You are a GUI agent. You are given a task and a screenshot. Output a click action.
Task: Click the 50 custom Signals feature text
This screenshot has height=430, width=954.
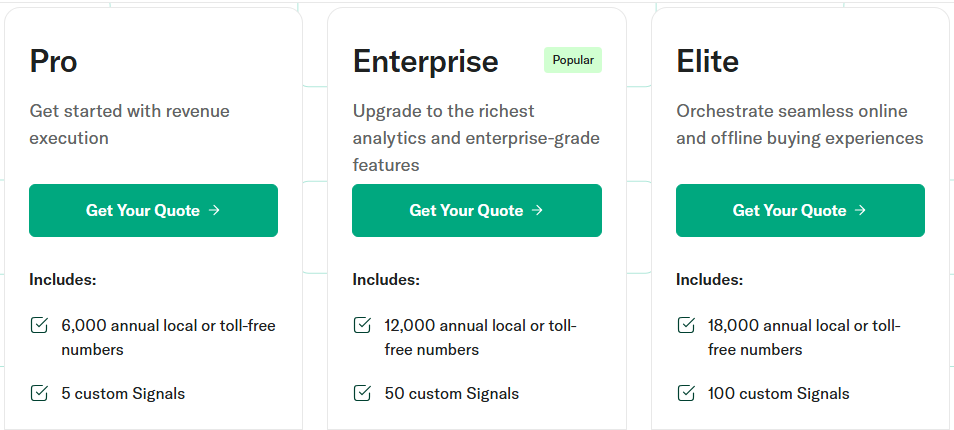tap(451, 394)
